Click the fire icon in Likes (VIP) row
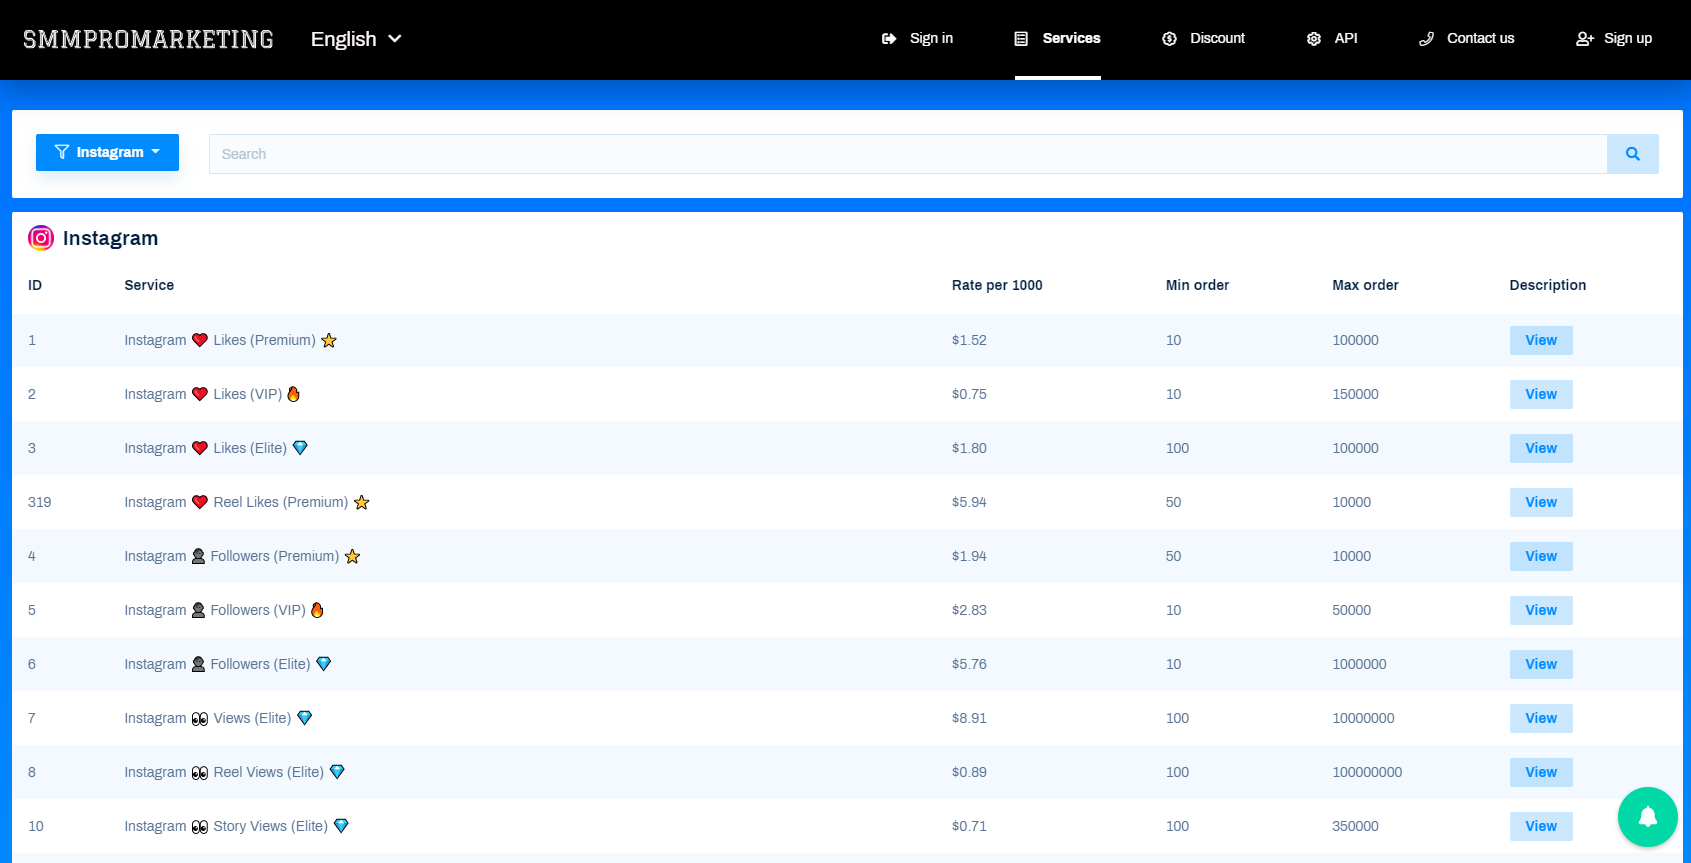 coord(294,394)
